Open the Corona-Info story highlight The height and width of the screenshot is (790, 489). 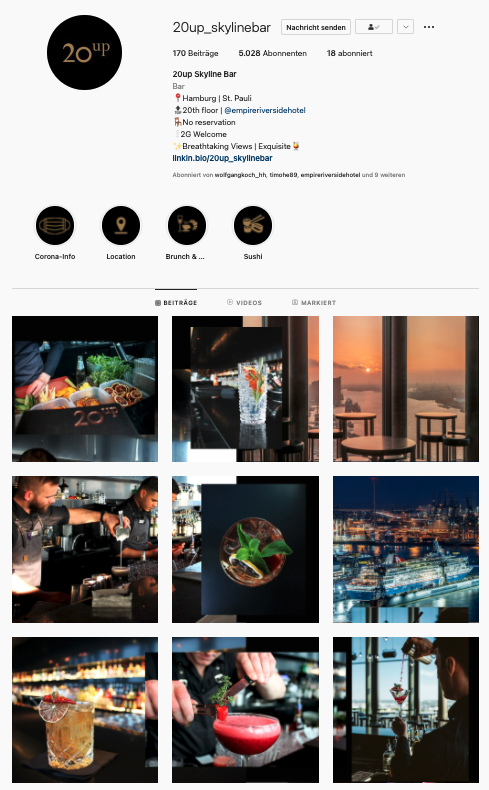(x=55, y=226)
